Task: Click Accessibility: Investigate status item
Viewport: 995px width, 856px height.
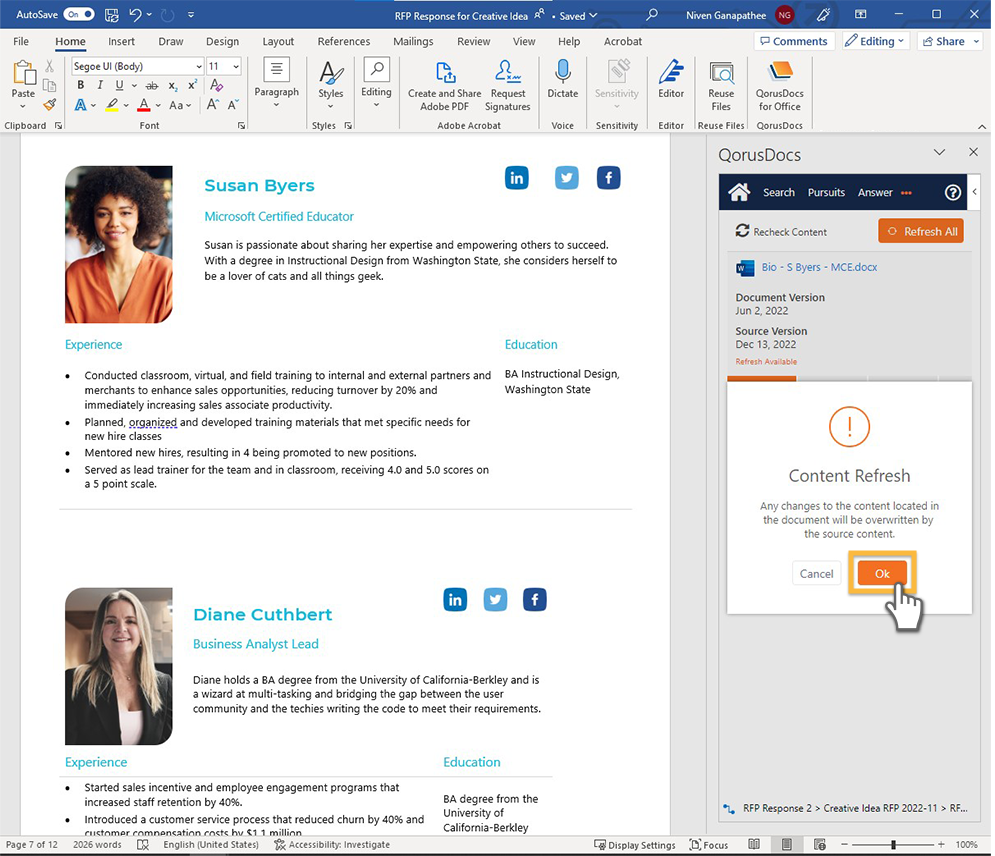Action: [x=332, y=845]
